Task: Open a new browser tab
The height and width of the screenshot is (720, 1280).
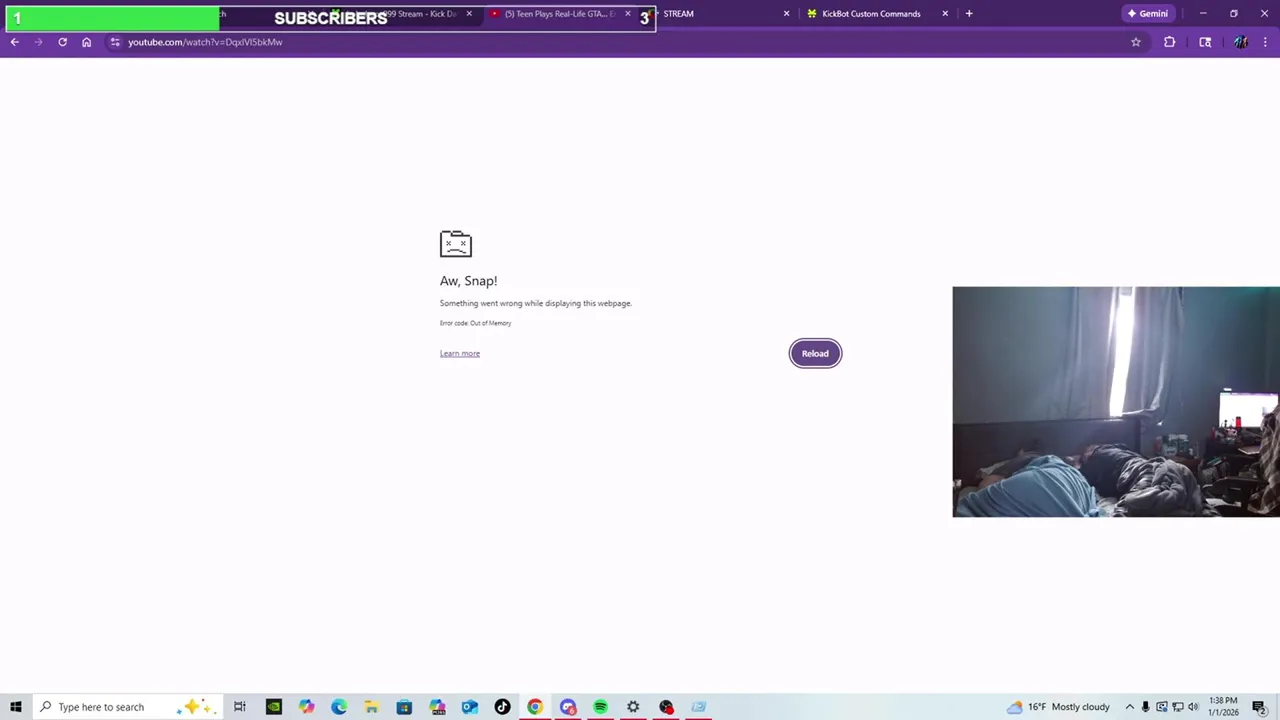Action: pyautogui.click(x=969, y=14)
